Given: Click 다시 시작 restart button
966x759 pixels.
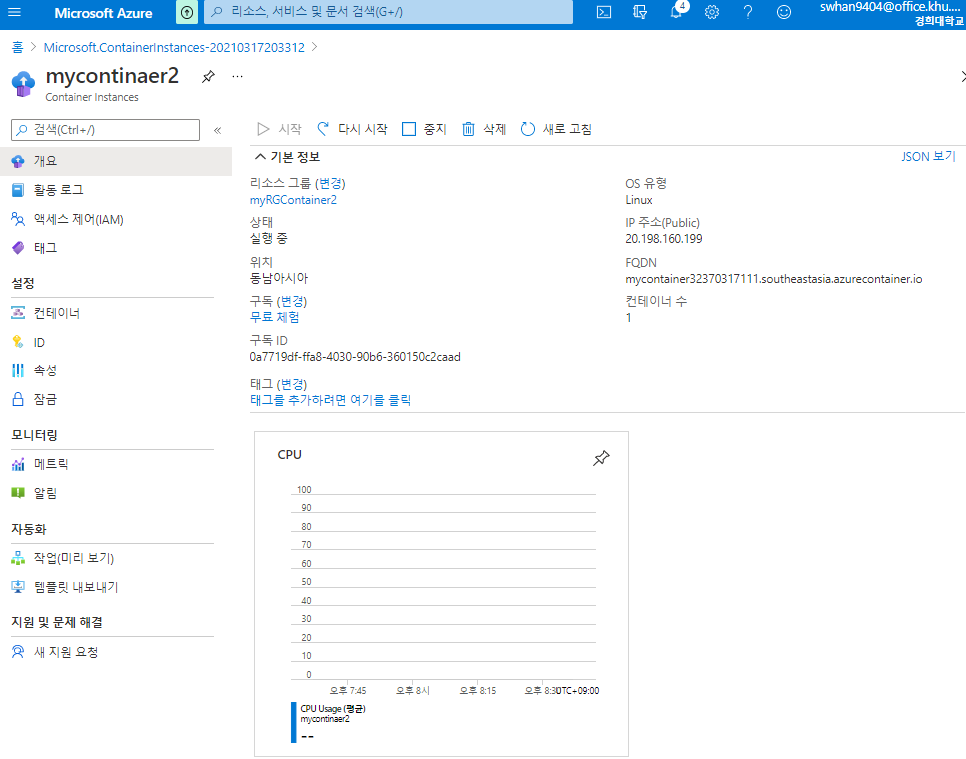Looking at the screenshot, I should [352, 129].
